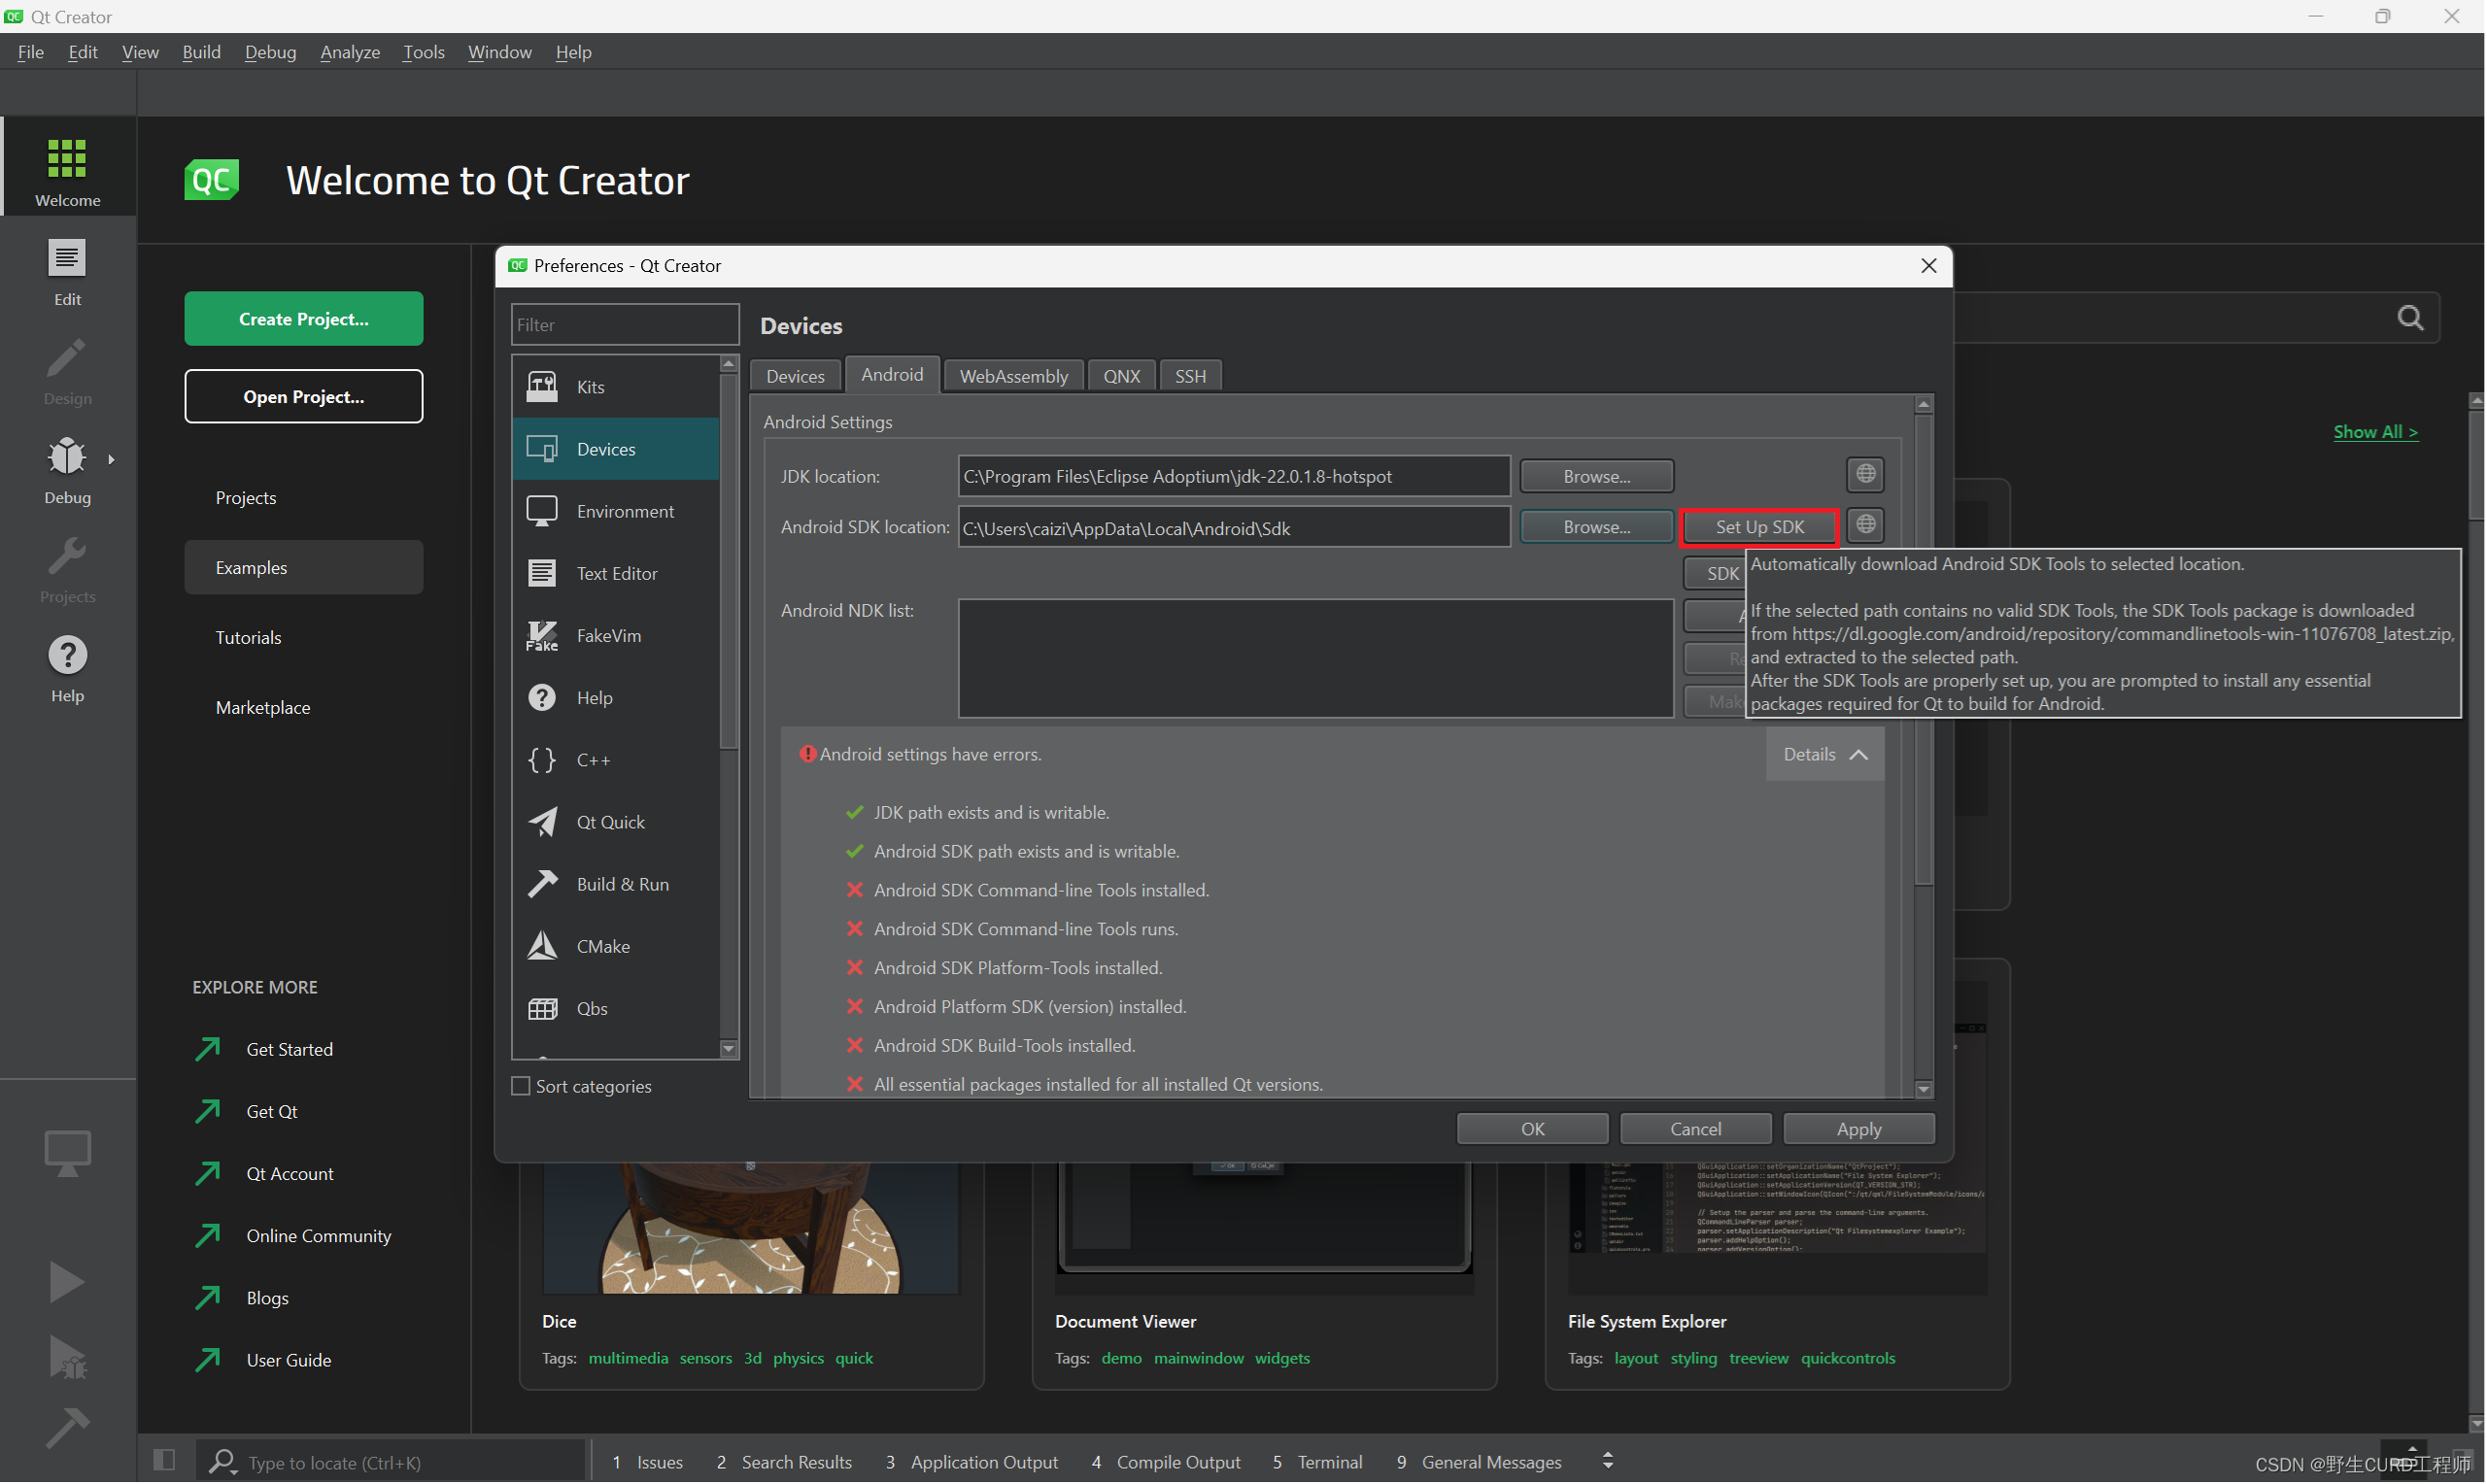Click the kit selector monitor icon
2487x1484 pixels.
tap(67, 1153)
